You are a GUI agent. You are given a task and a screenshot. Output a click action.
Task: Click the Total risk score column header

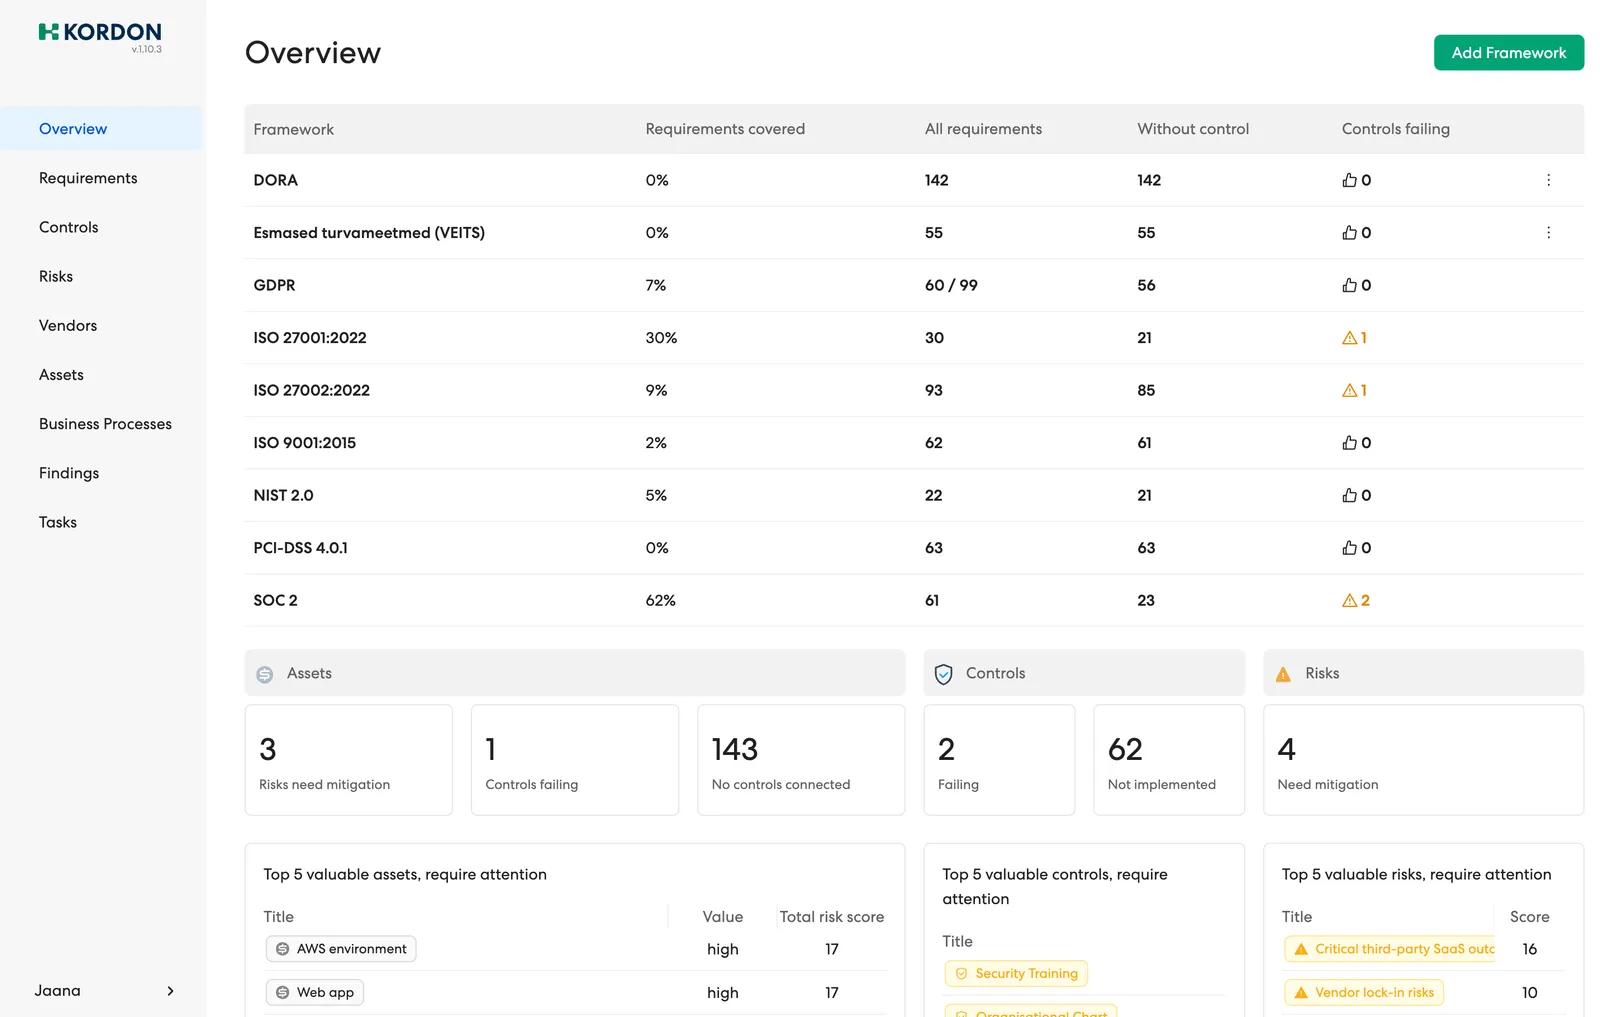[832, 917]
